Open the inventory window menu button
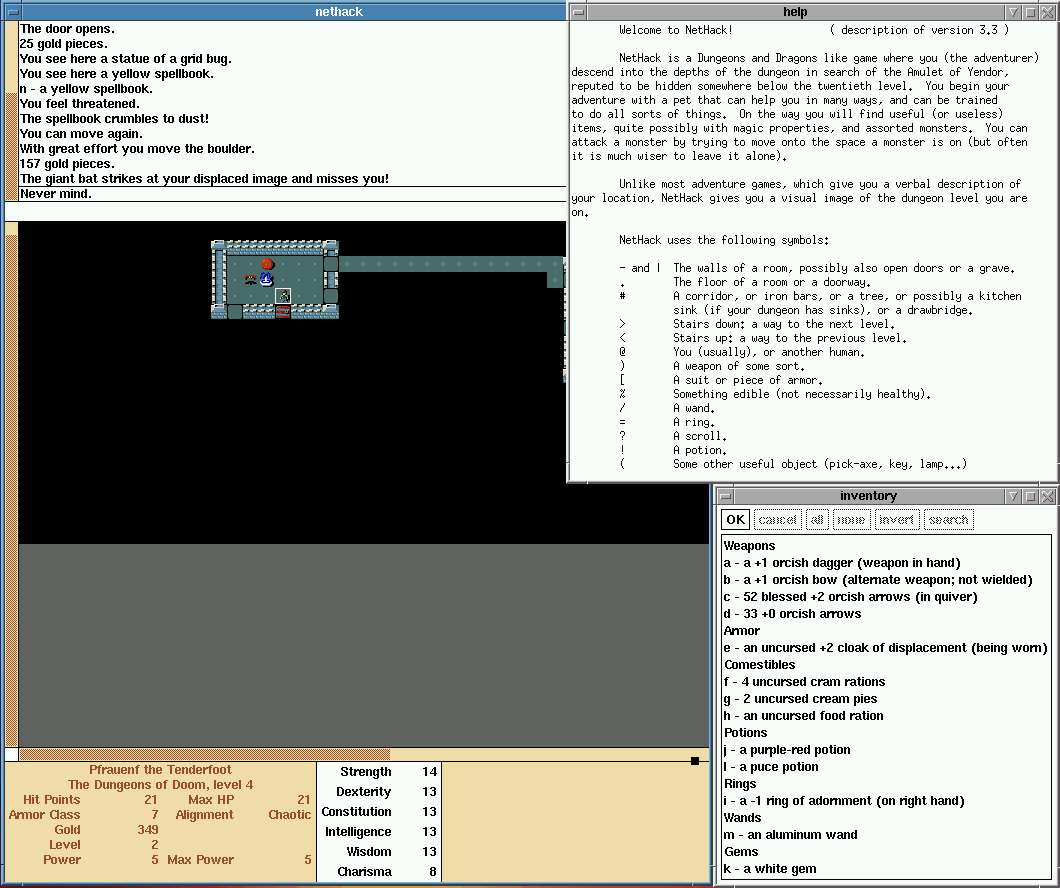 [x=725, y=496]
